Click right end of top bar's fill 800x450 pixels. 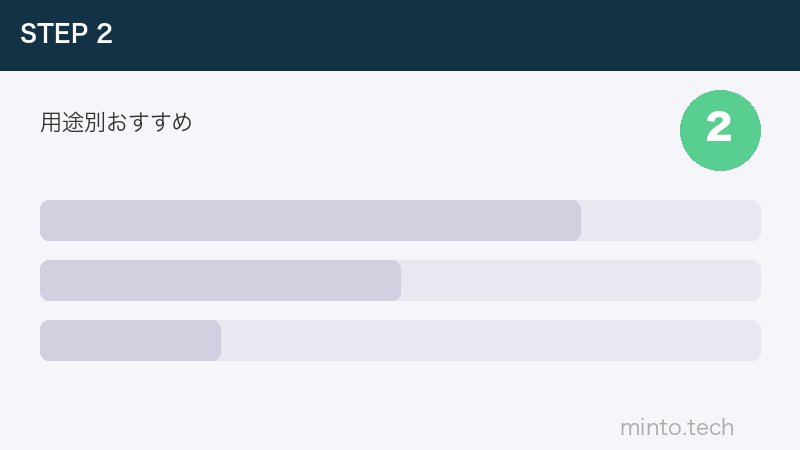tap(575, 221)
